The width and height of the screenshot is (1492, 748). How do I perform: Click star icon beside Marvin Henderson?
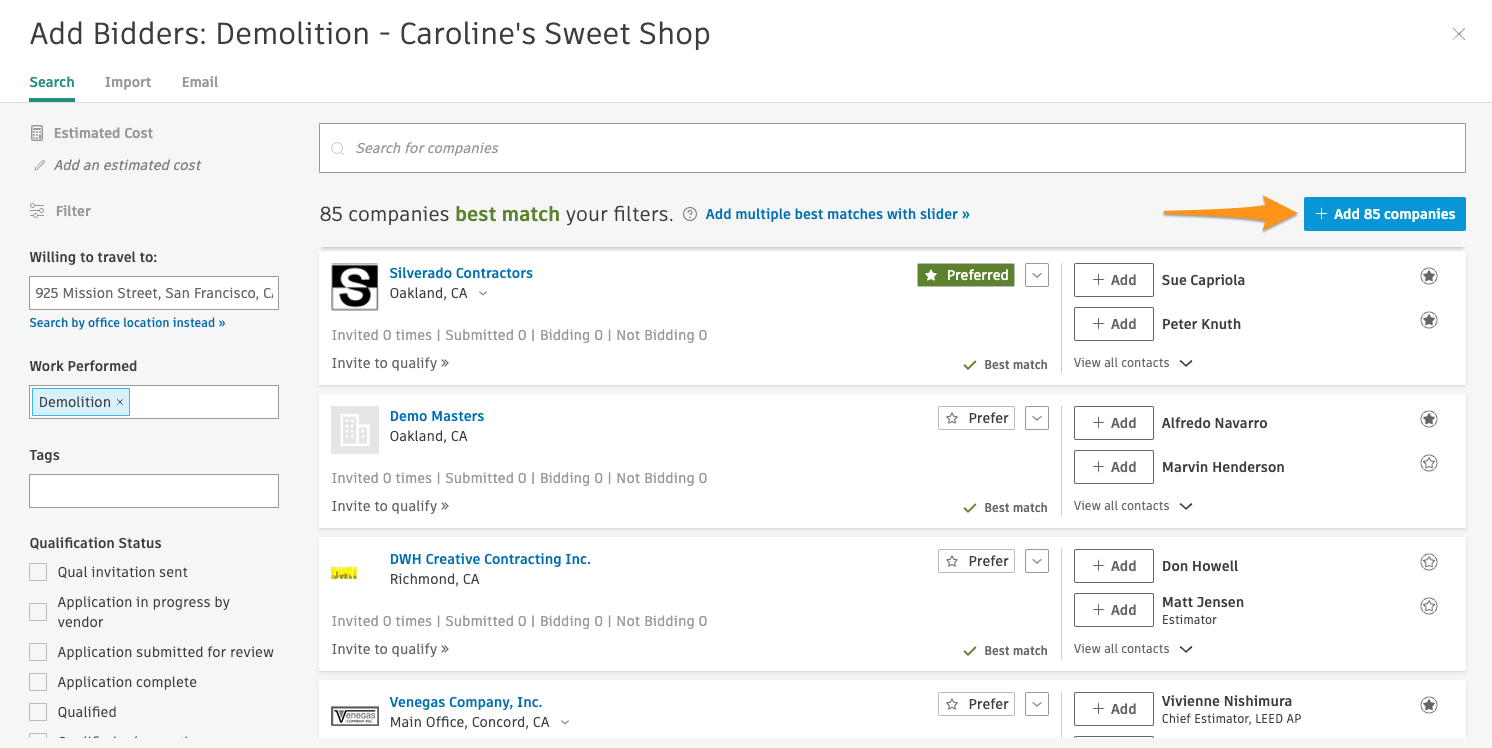coord(1429,463)
